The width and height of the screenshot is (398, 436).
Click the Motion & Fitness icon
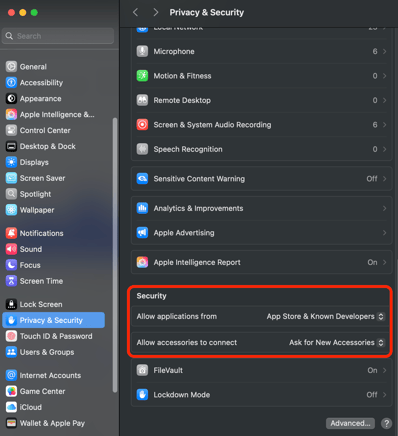[142, 76]
